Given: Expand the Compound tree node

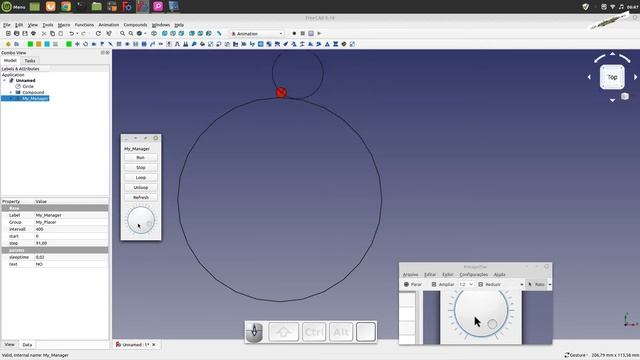Looking at the screenshot, I should pyautogui.click(x=11, y=92).
